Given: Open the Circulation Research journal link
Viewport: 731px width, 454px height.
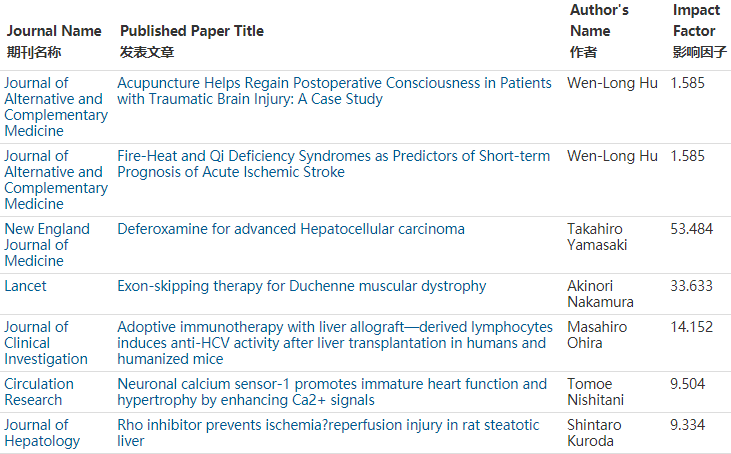Looking at the screenshot, I should (39, 392).
